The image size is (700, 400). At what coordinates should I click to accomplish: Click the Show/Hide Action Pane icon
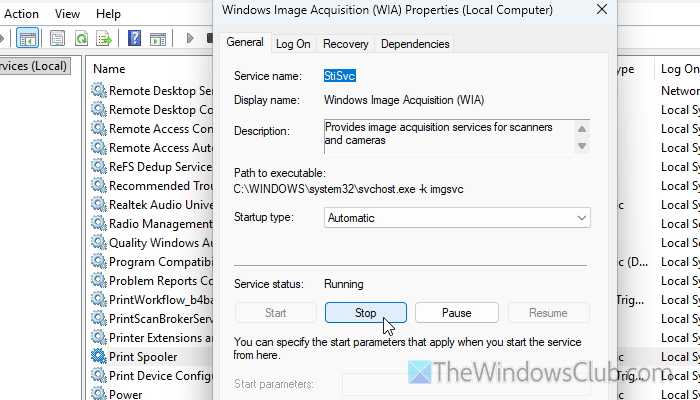click(x=158, y=38)
